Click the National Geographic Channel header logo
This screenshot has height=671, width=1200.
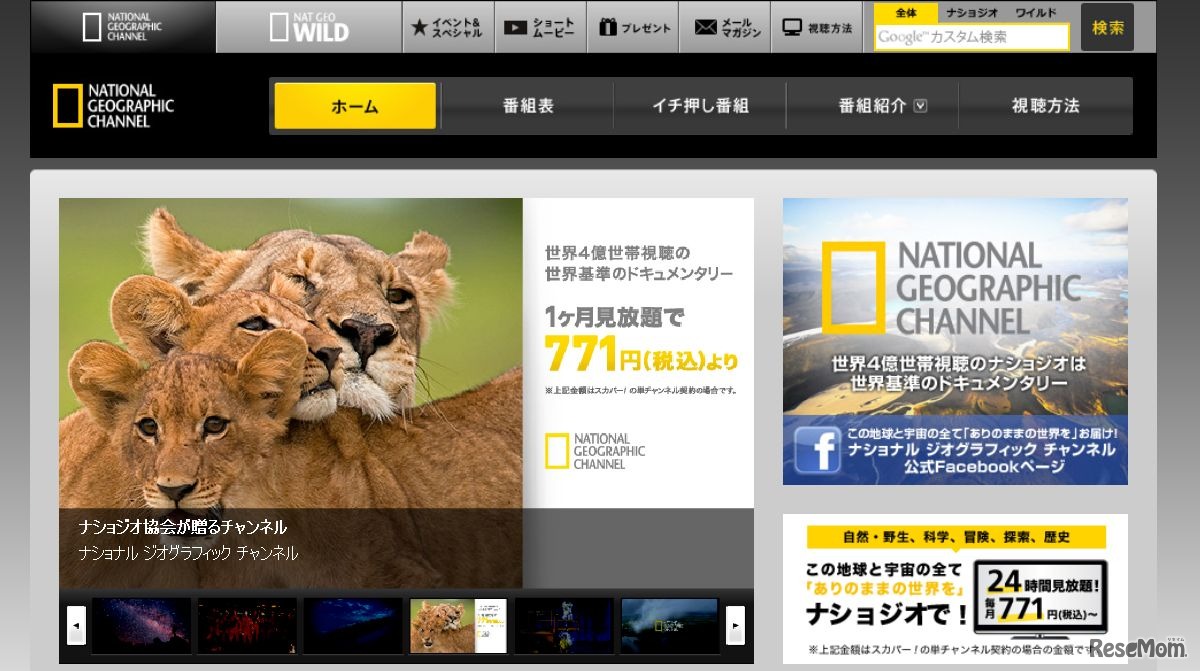tap(113, 106)
